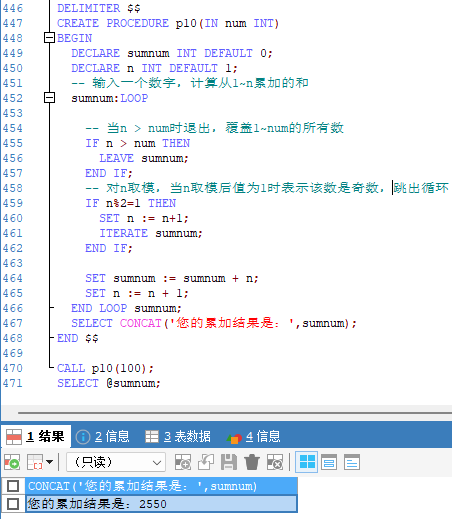Collapse the sumnum:LOOP fold marker
Screen dimensions: 452x519
pyautogui.click(x=49, y=98)
